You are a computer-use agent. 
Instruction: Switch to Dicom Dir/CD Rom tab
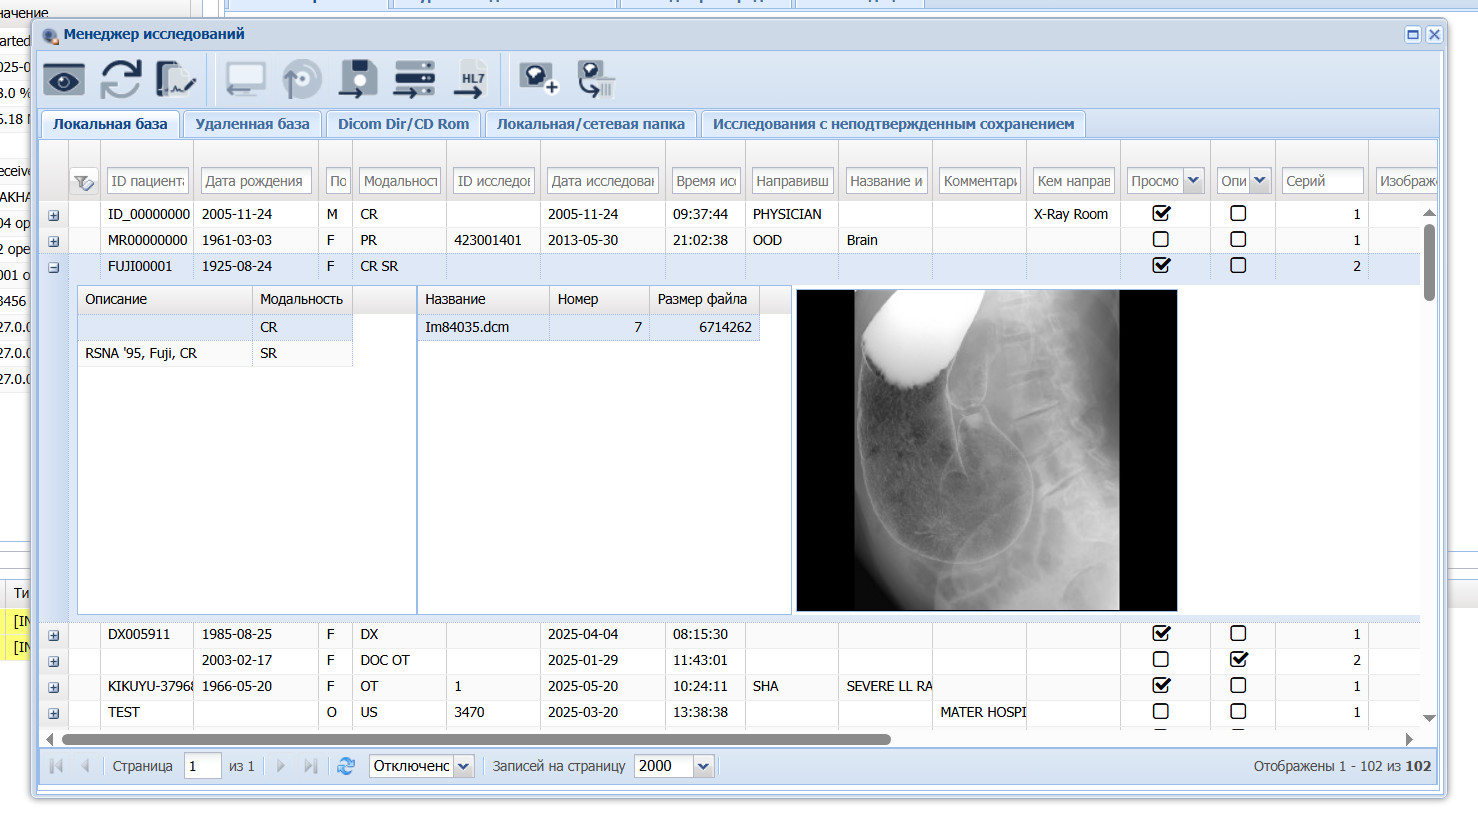click(403, 124)
